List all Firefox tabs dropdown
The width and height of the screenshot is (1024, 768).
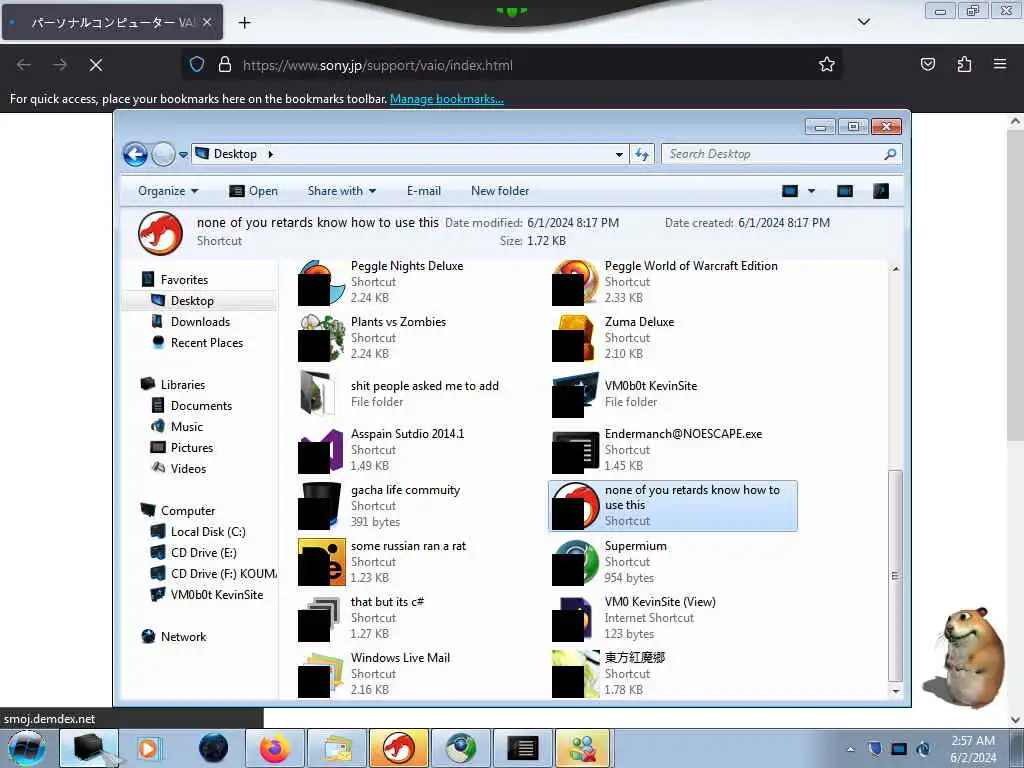pos(863,22)
